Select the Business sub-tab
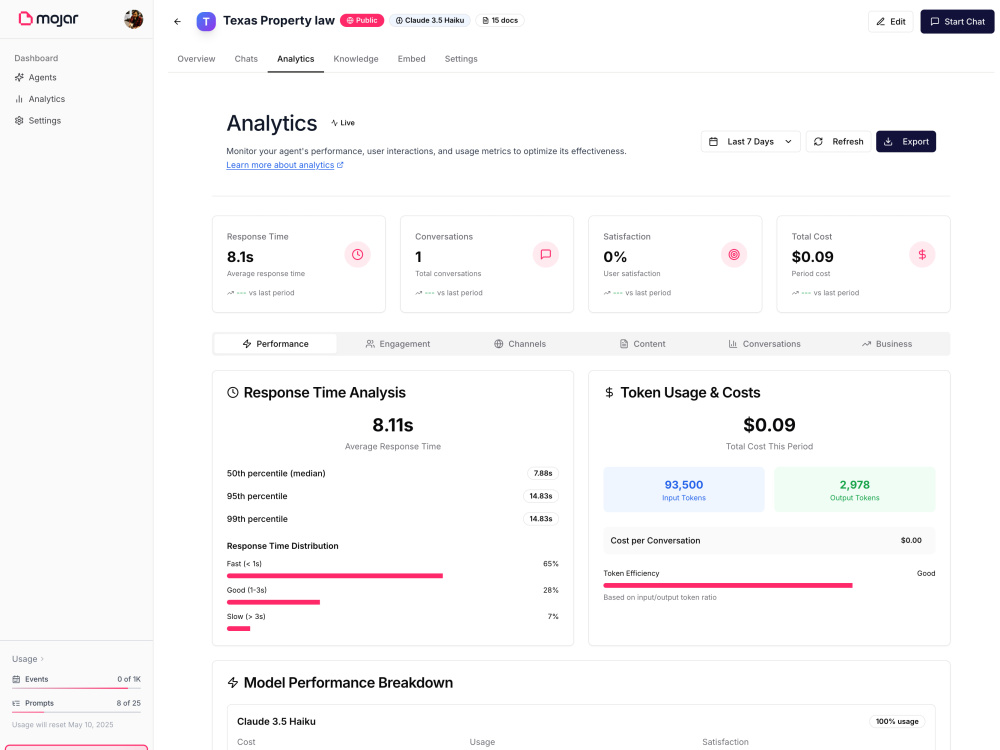 click(x=887, y=344)
